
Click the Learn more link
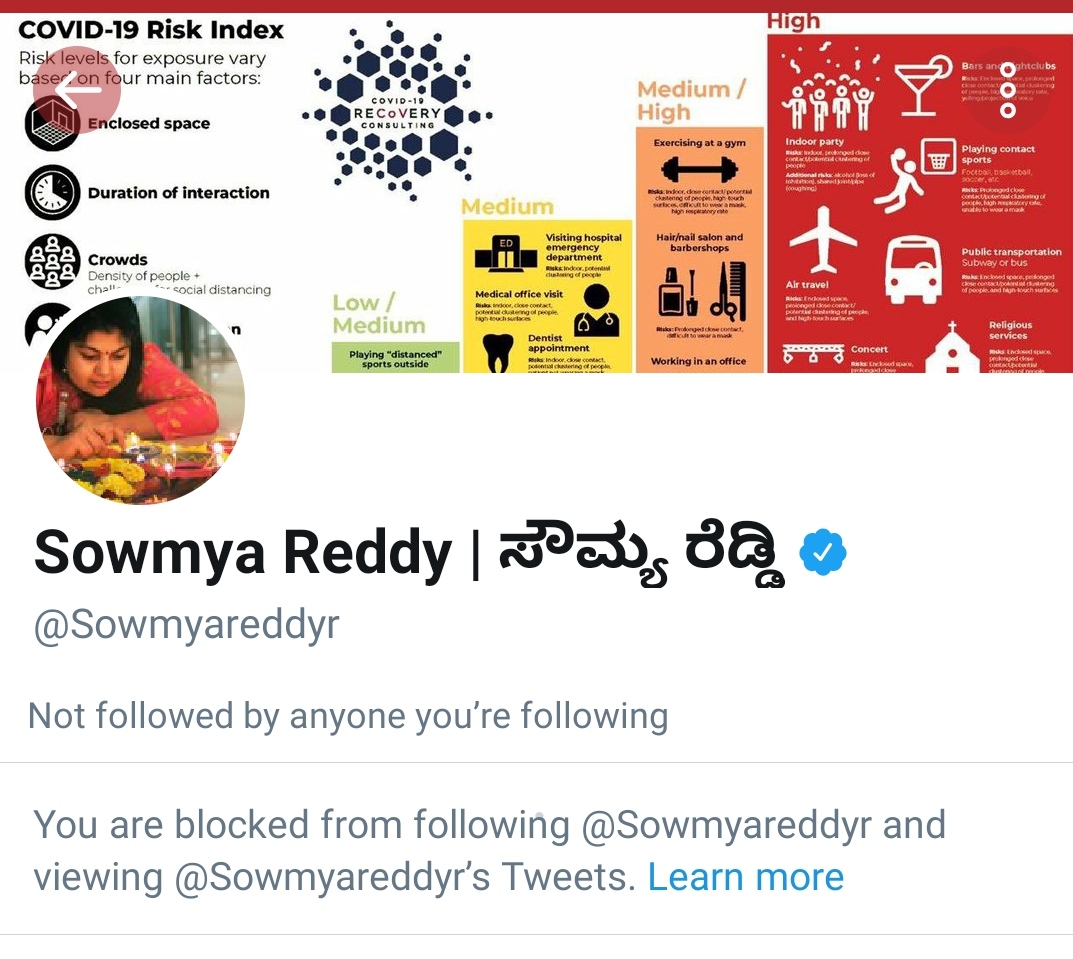pyautogui.click(x=745, y=877)
